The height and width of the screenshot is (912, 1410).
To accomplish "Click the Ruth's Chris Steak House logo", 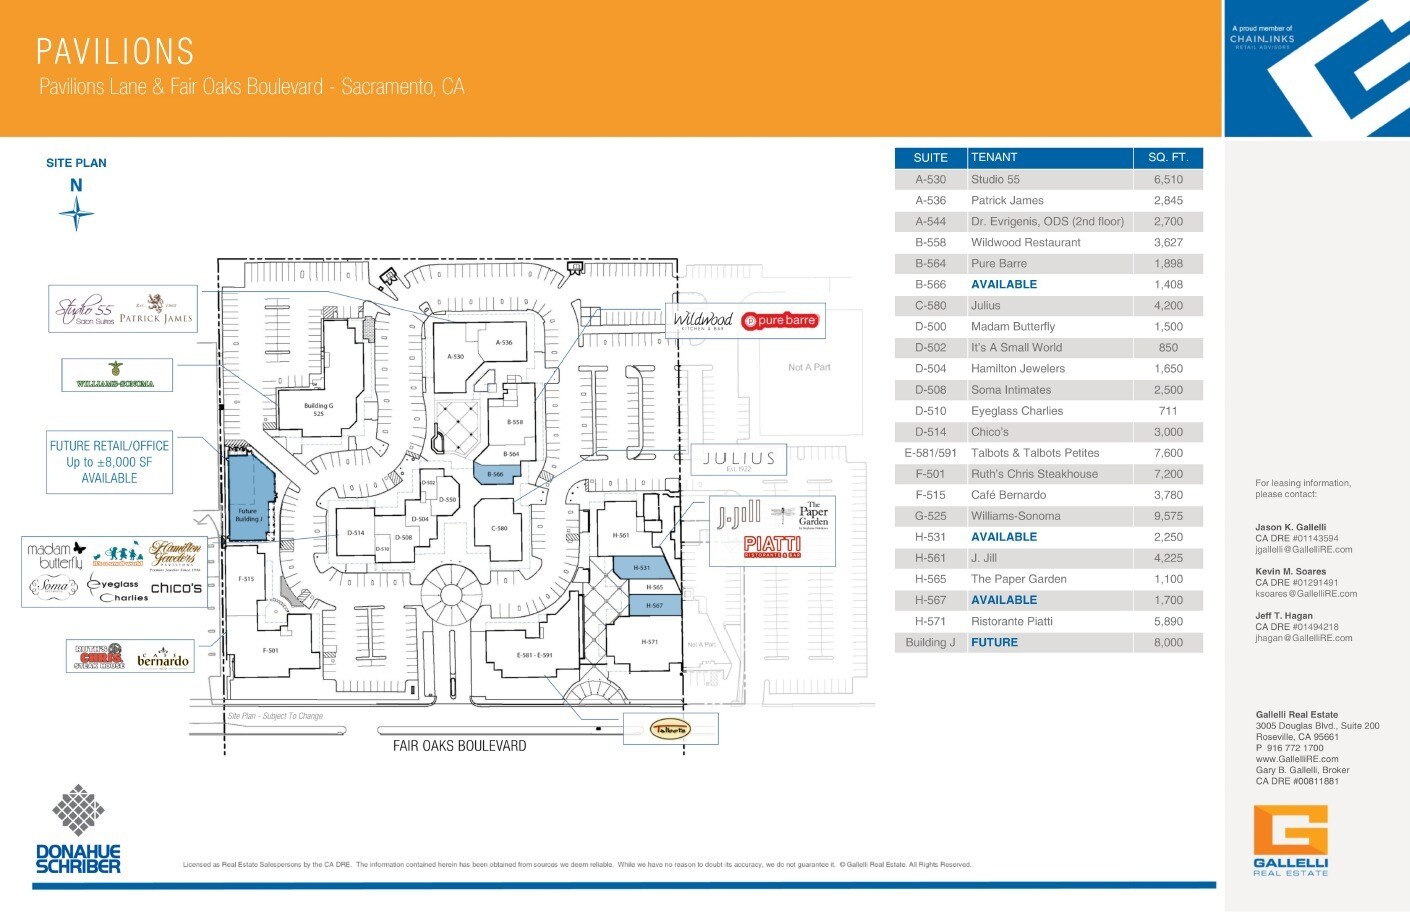I will click(x=100, y=656).
